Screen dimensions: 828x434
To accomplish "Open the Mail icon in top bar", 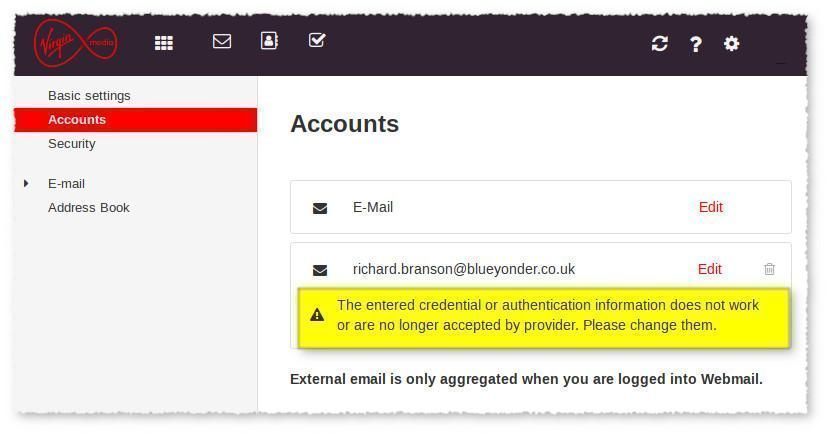I will 222,41.
